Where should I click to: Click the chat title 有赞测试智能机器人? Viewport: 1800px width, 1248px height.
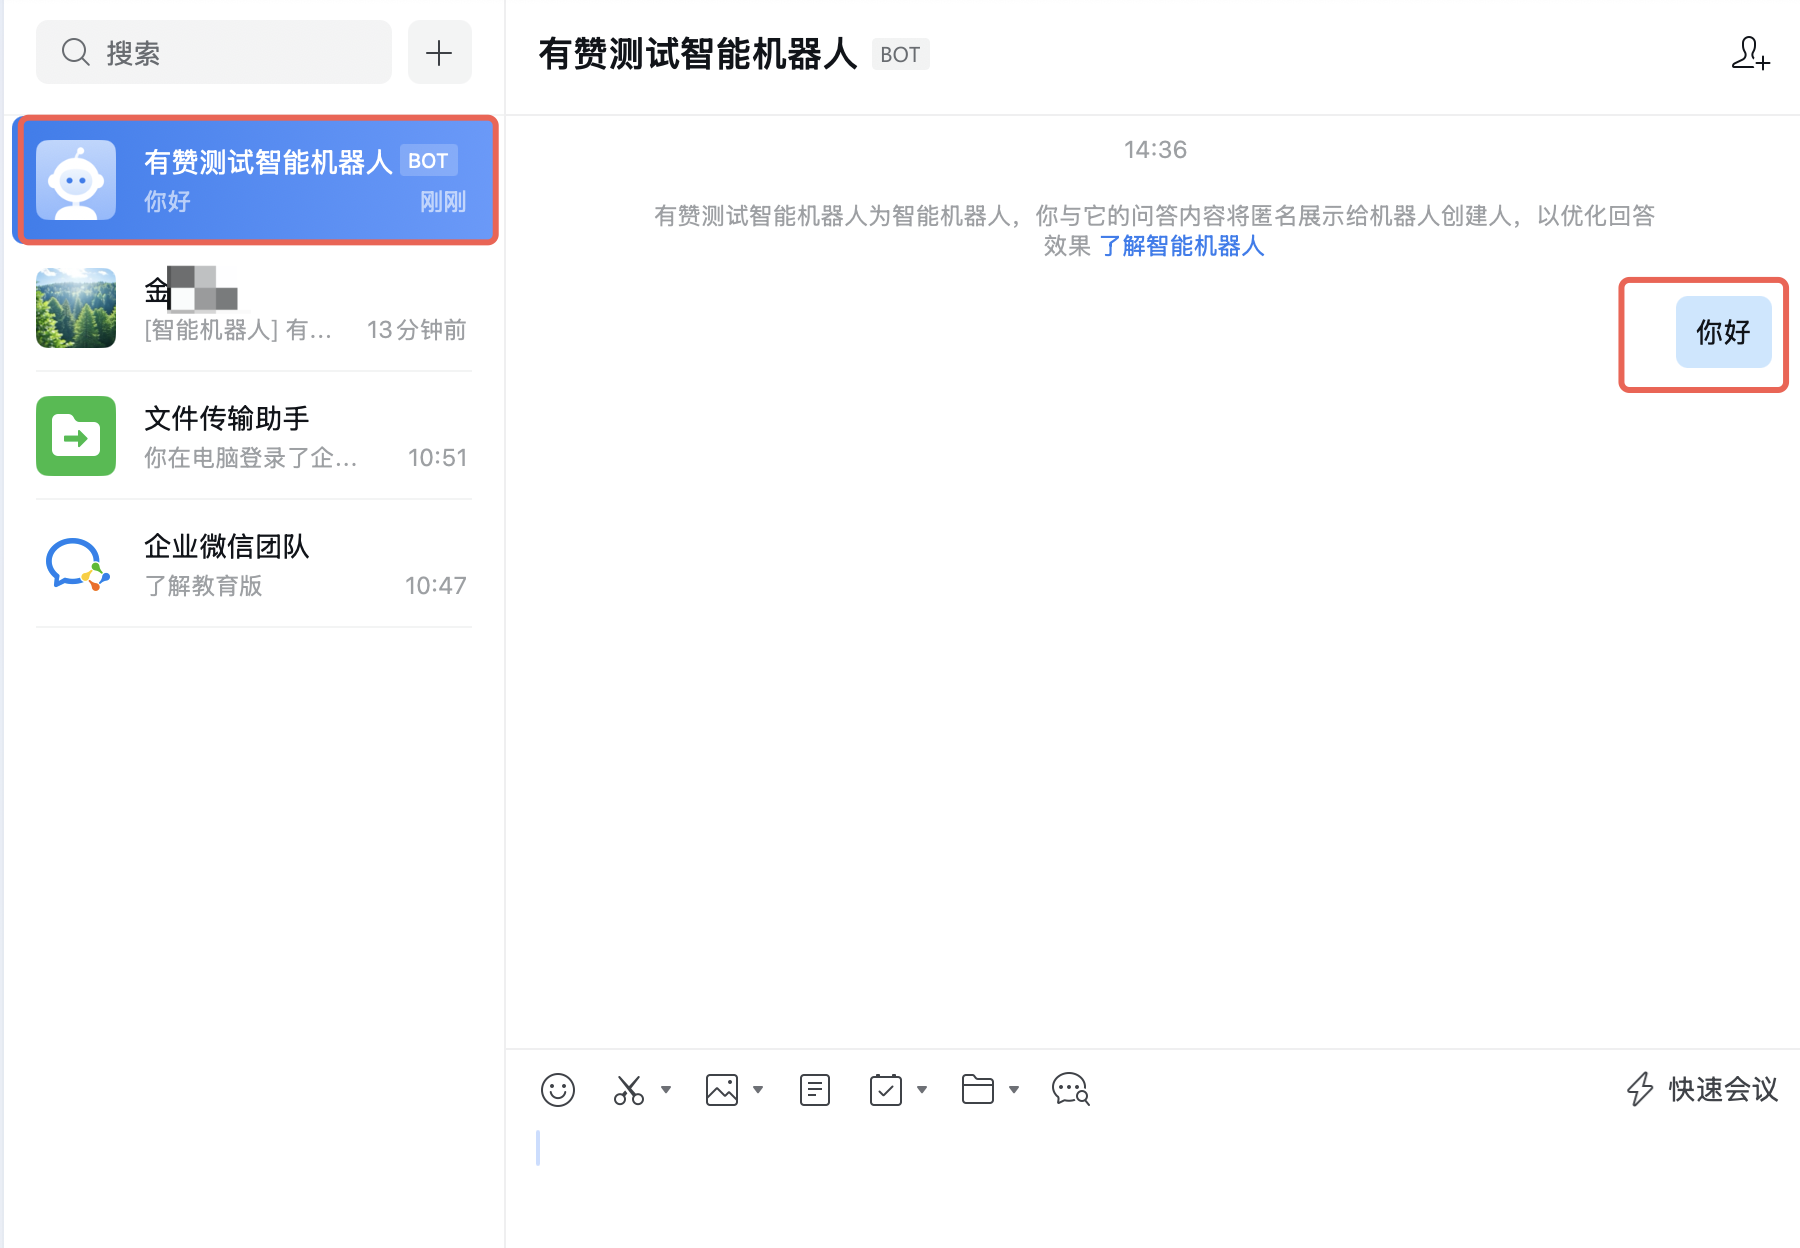pyautogui.click(x=697, y=54)
